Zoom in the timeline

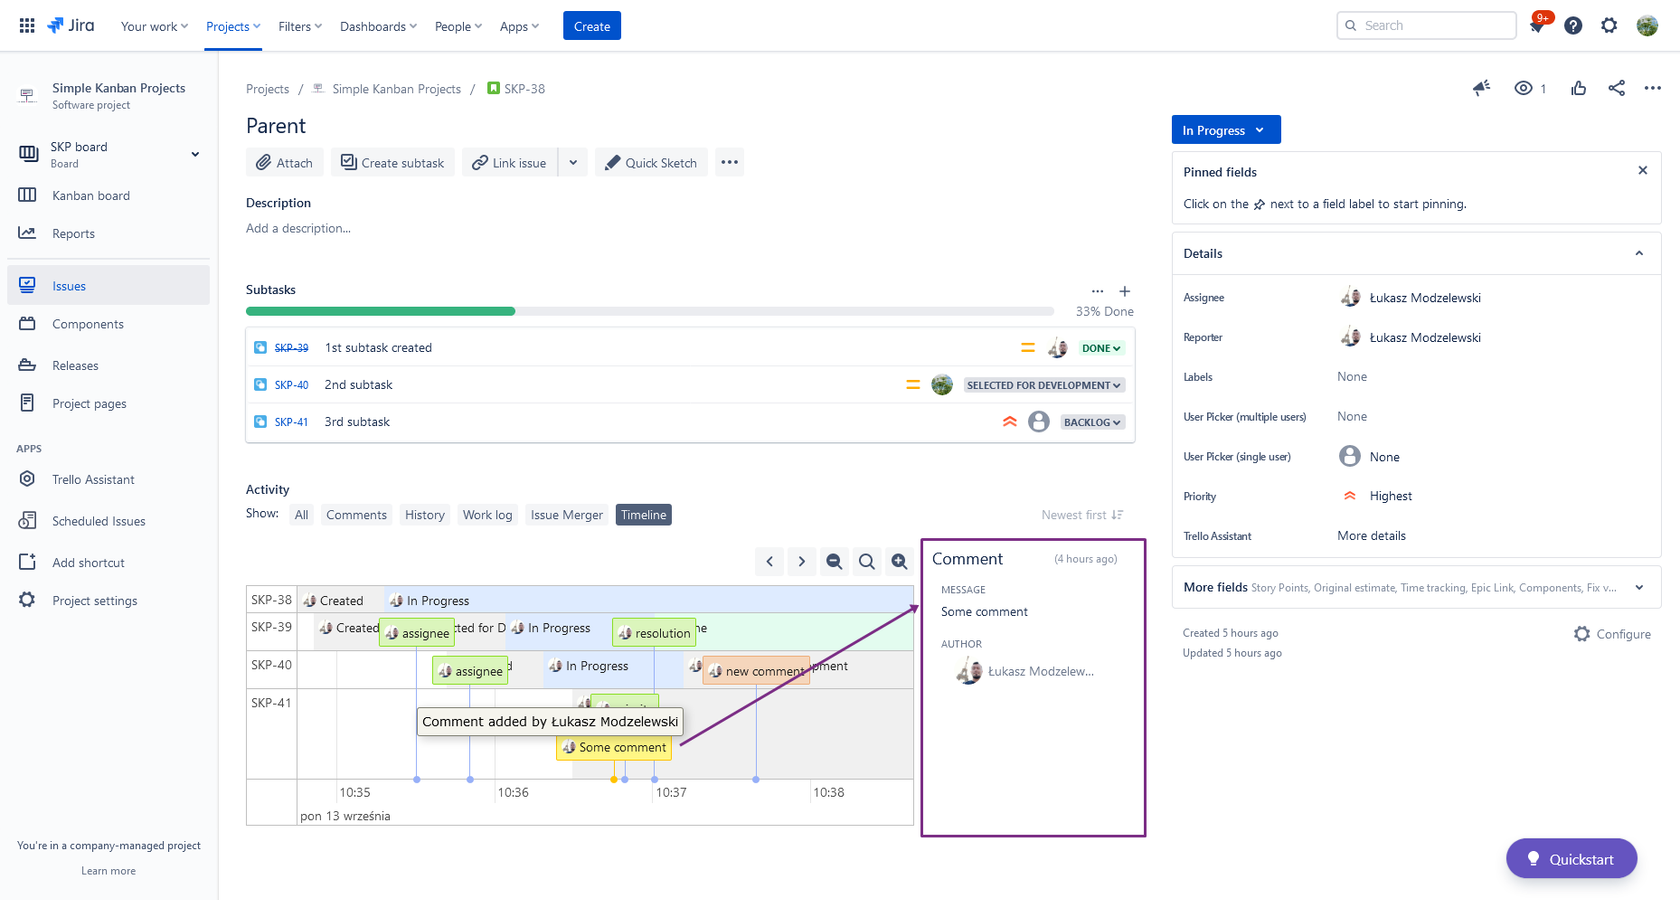(899, 561)
